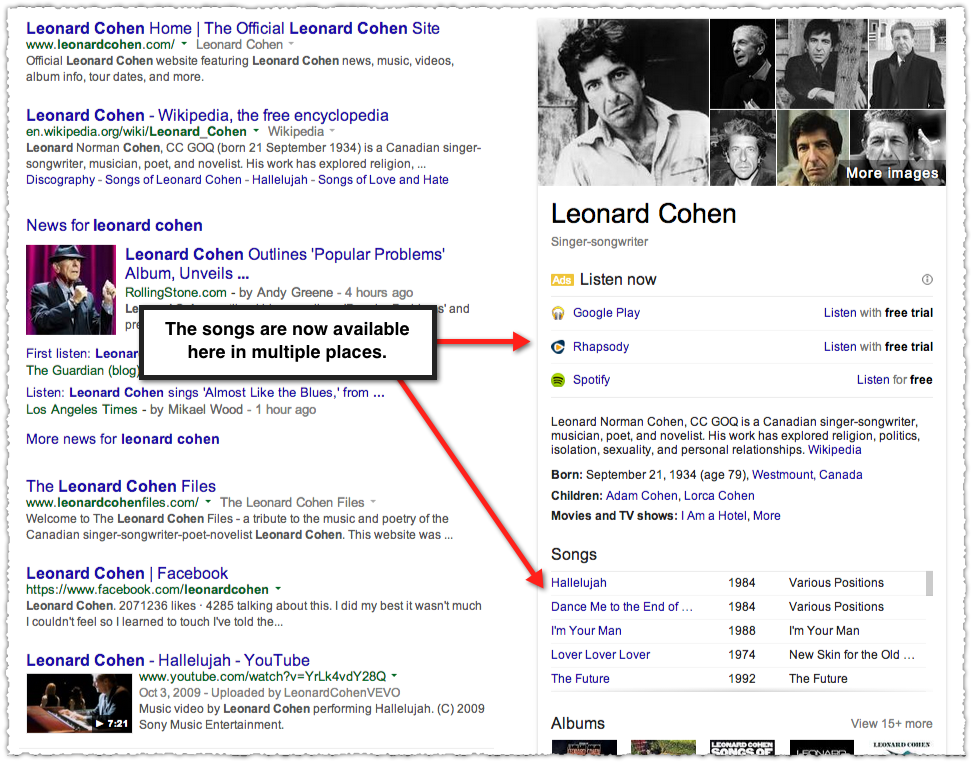Expand gray arrow after 'Wikipedia' publisher label
This screenshot has height=762, width=972.
(332, 131)
